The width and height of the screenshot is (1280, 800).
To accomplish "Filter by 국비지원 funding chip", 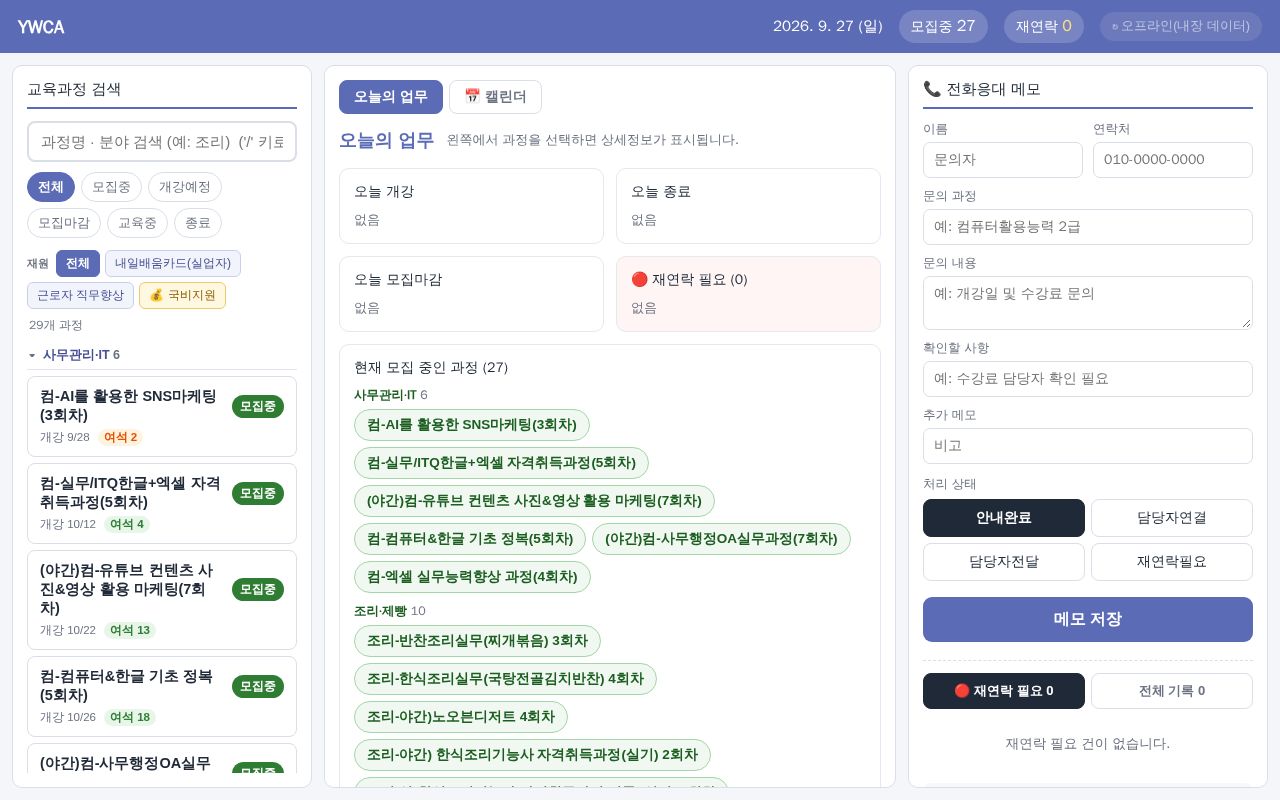I will pyautogui.click(x=182, y=296).
